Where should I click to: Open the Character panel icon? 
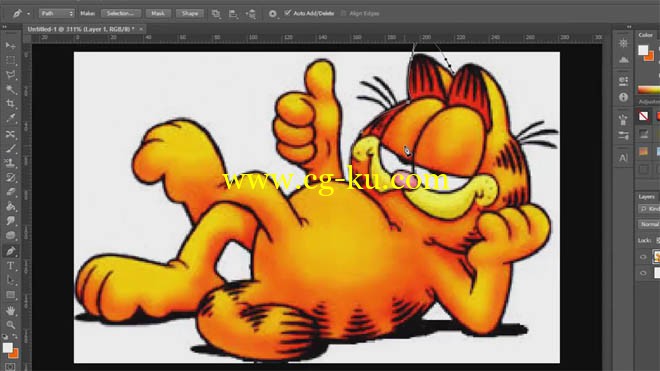[x=623, y=158]
